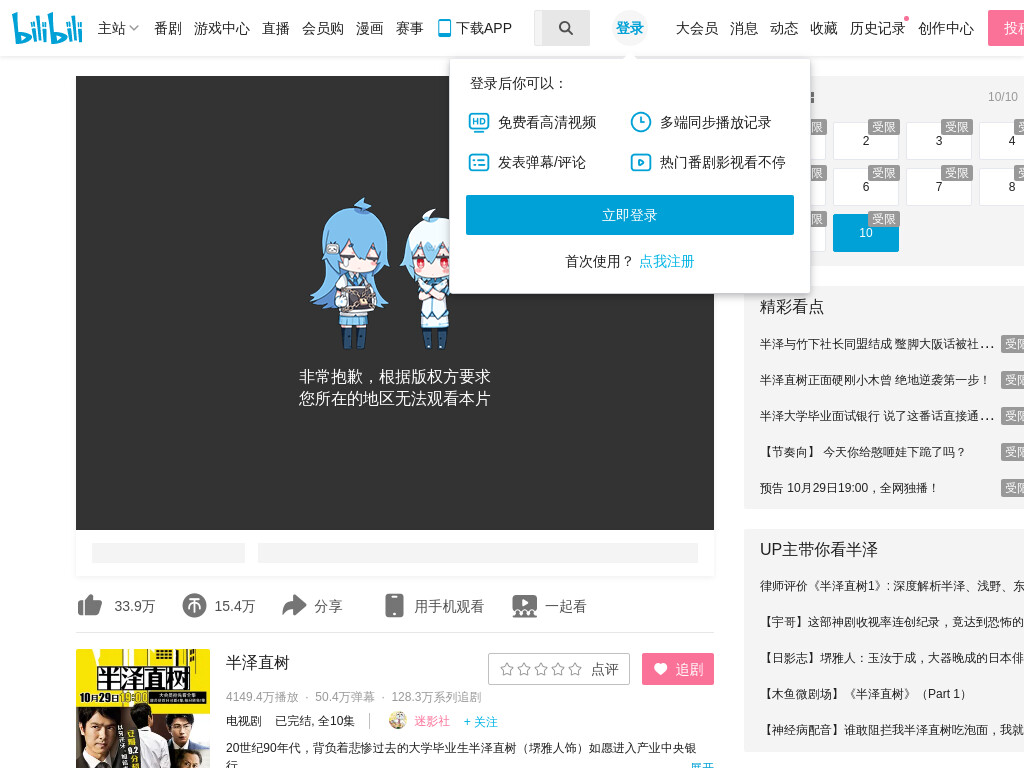This screenshot has width=1024, height=768.
Task: Go to 游戏中心
Action: [x=221, y=28]
